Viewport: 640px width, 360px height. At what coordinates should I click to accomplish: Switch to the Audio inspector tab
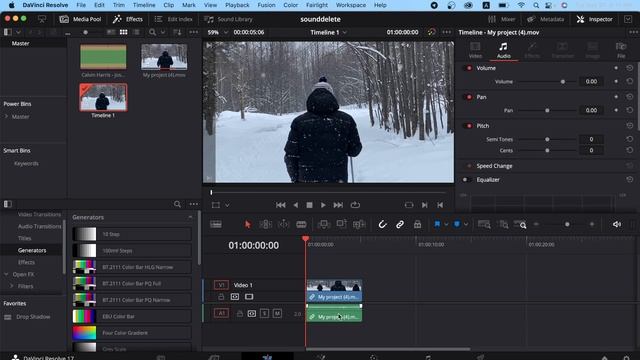pyautogui.click(x=504, y=51)
